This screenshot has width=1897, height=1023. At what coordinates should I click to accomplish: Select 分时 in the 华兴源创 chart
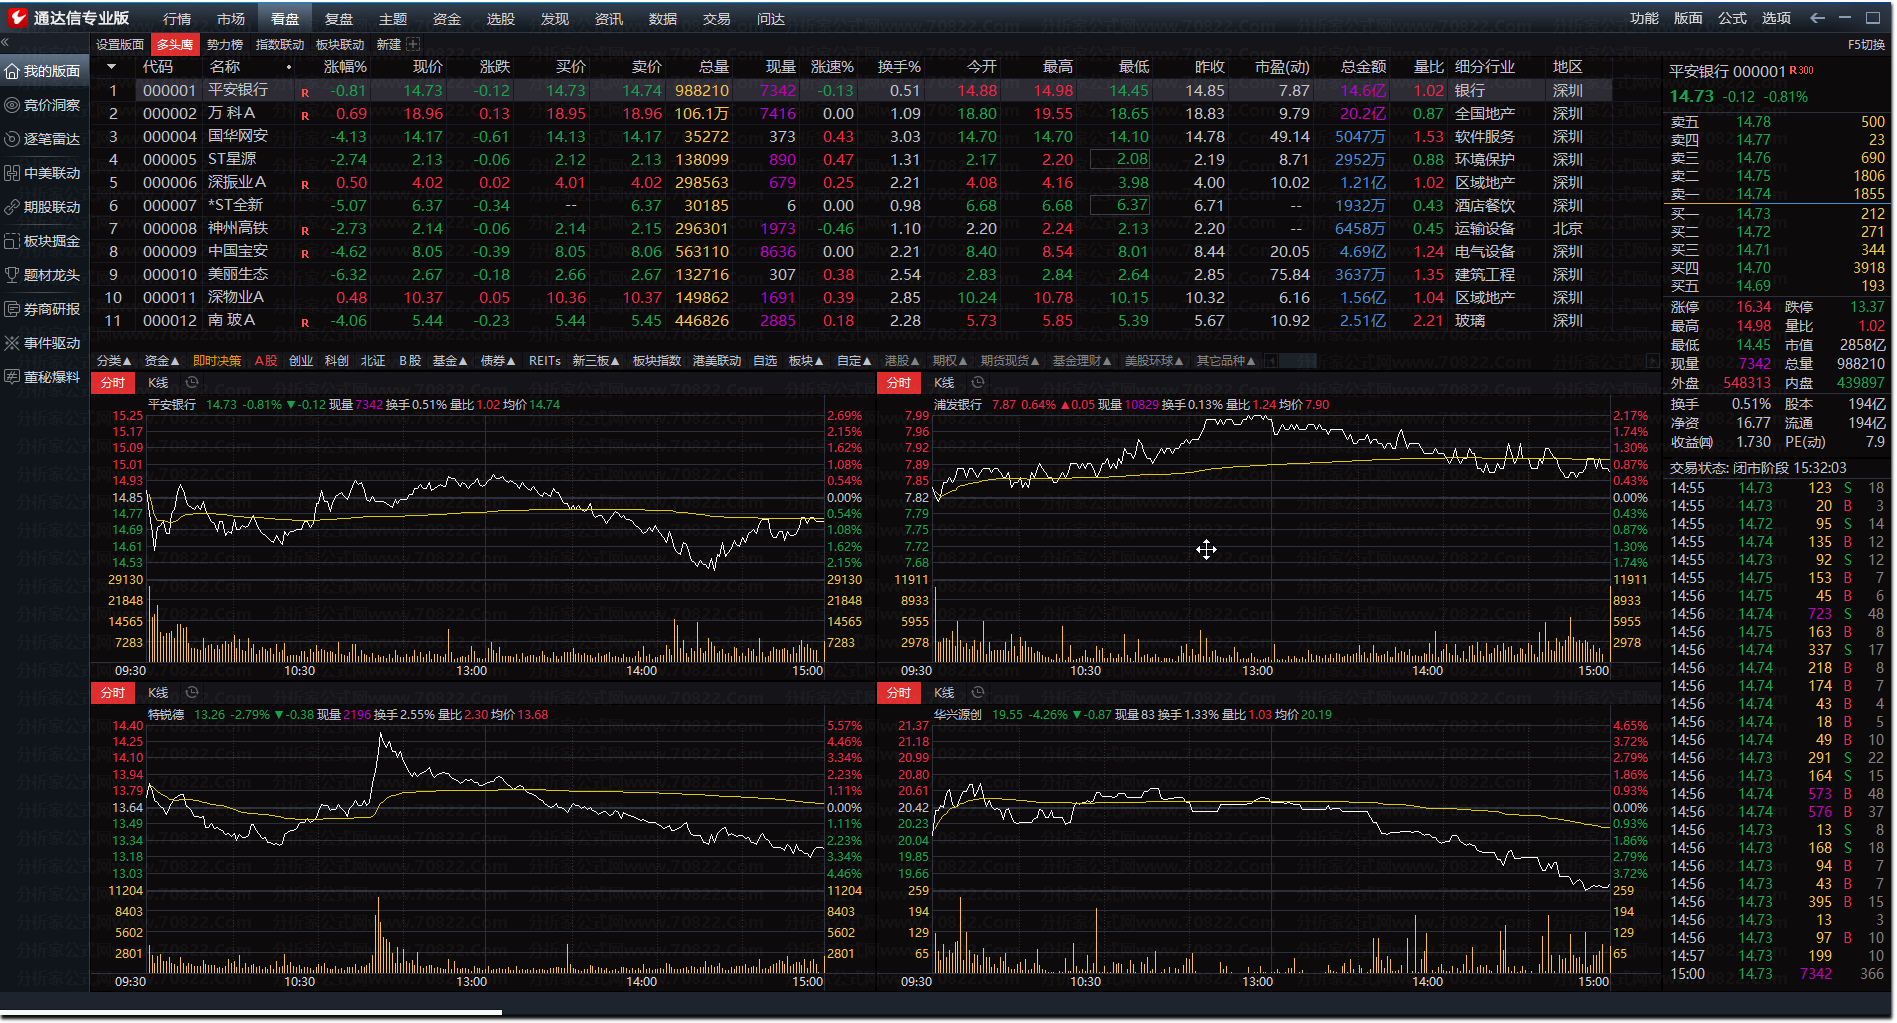click(899, 693)
